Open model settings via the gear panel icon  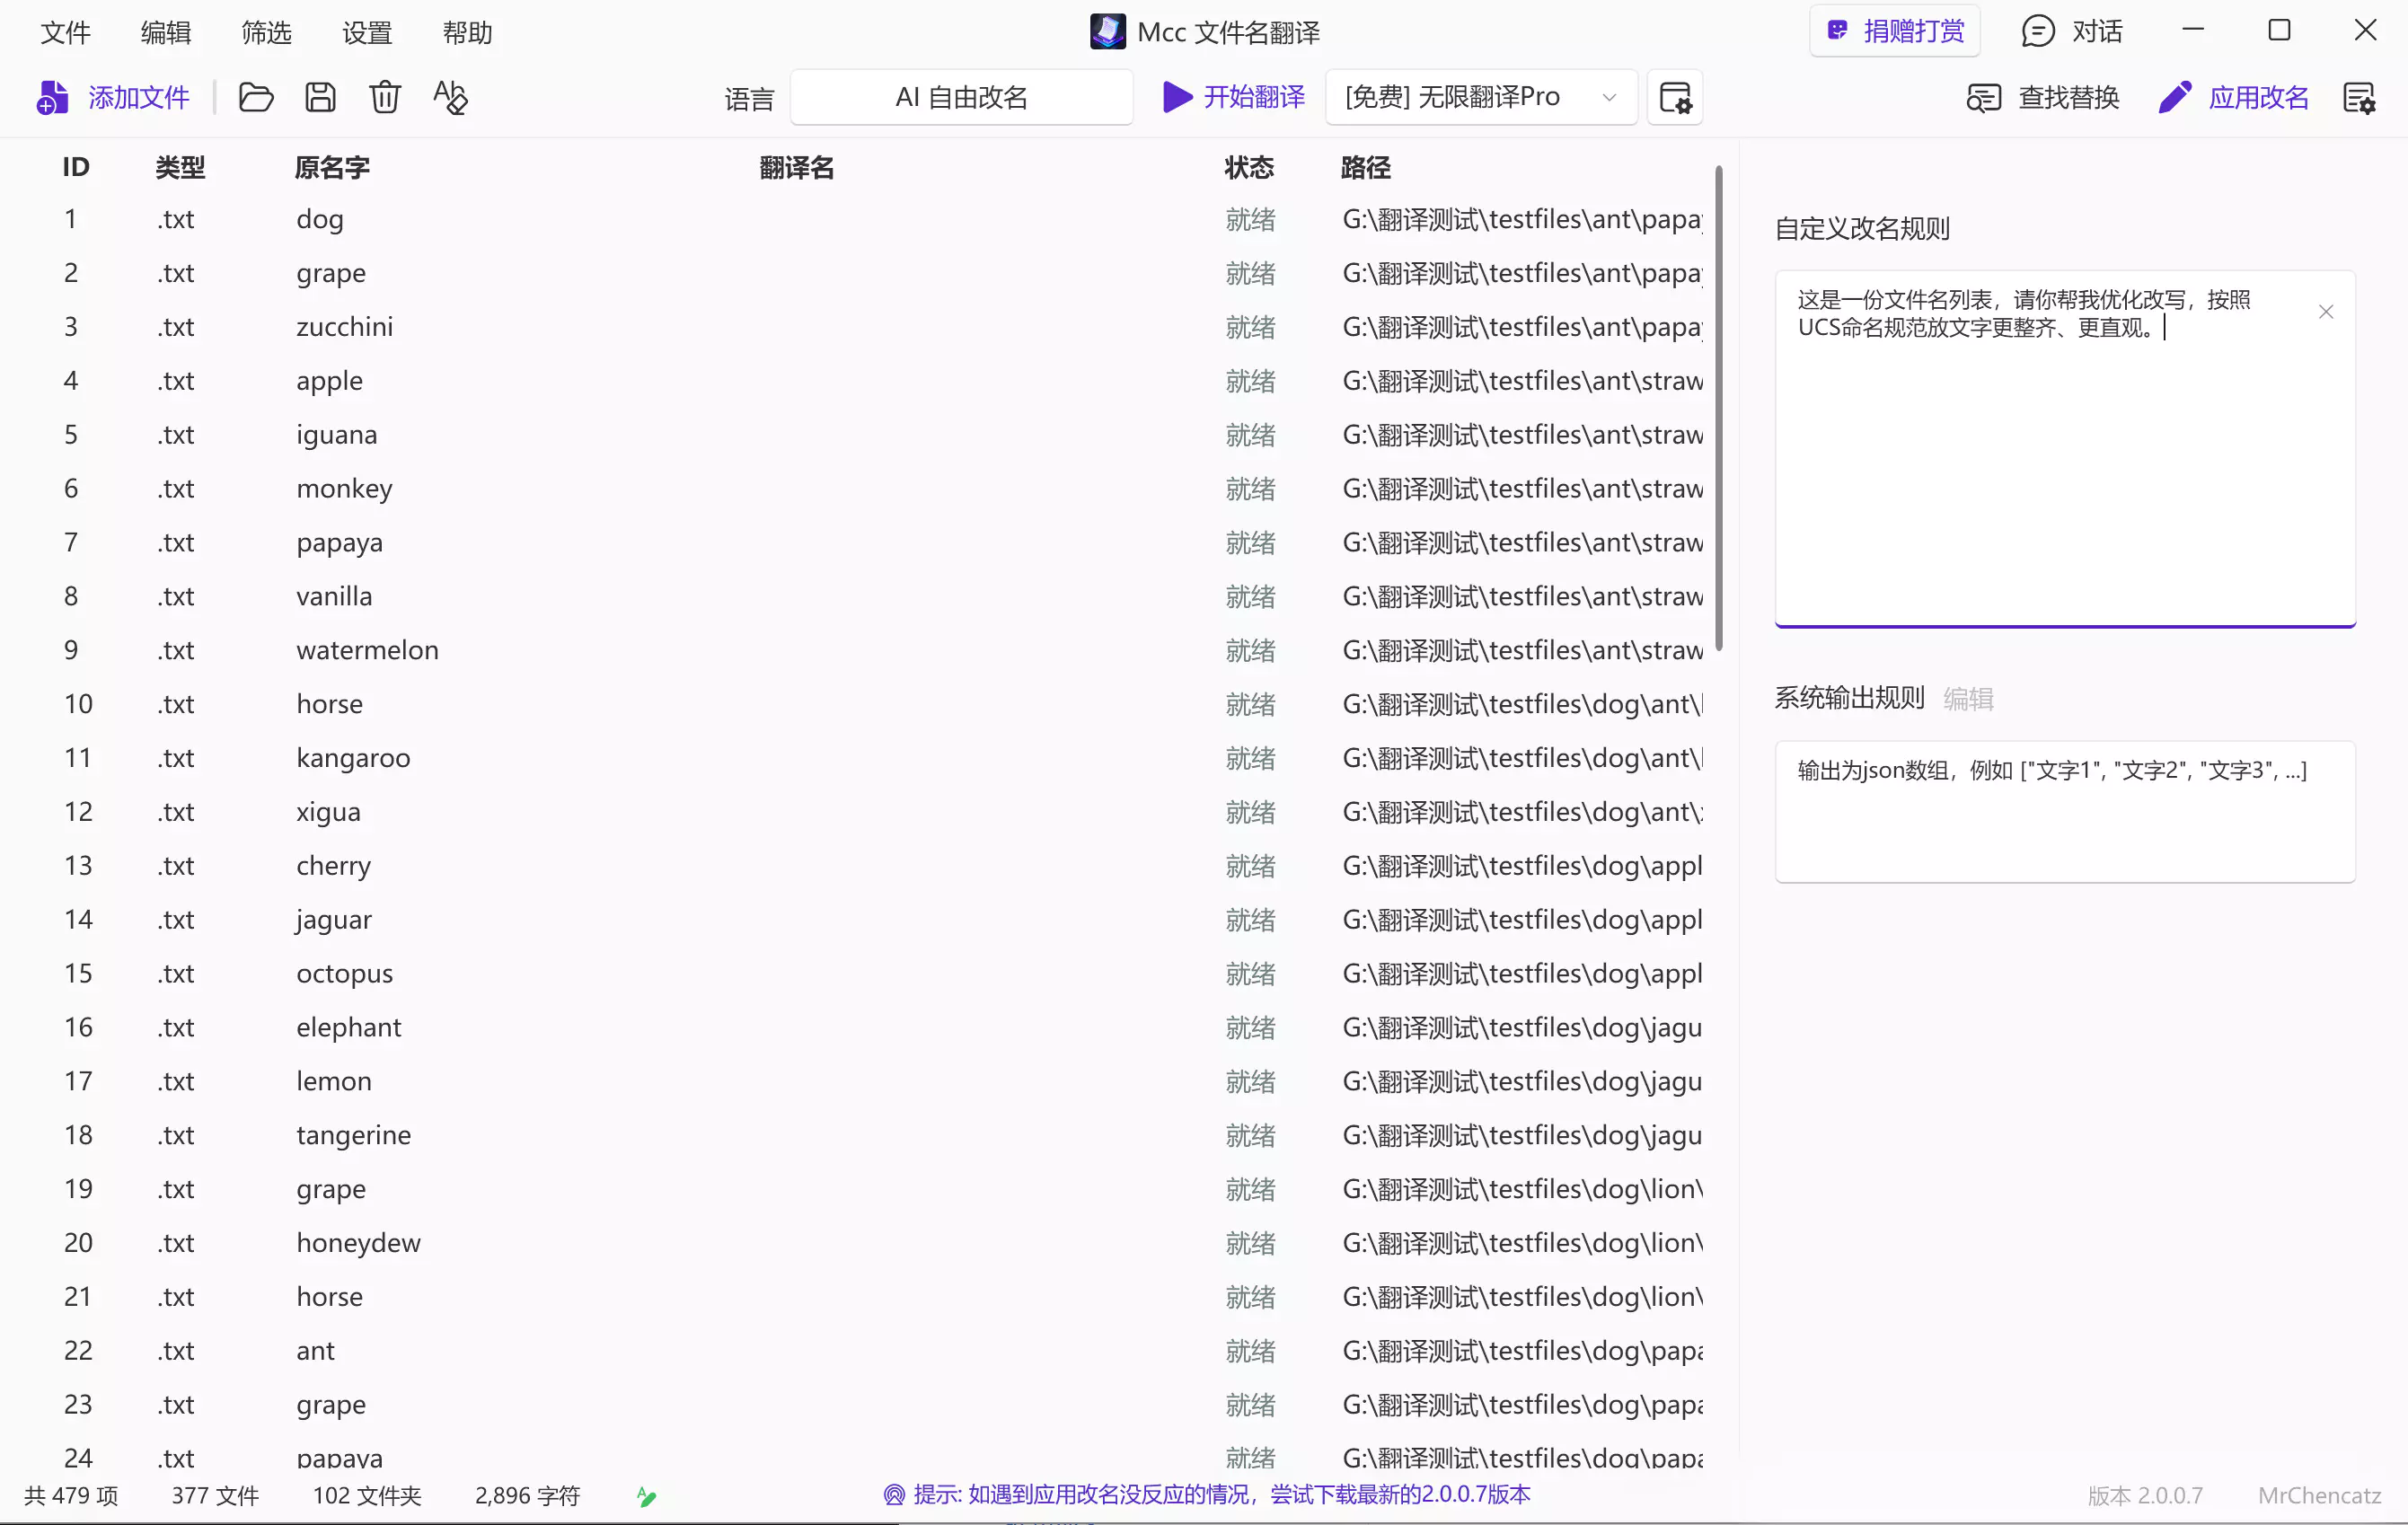1675,97
